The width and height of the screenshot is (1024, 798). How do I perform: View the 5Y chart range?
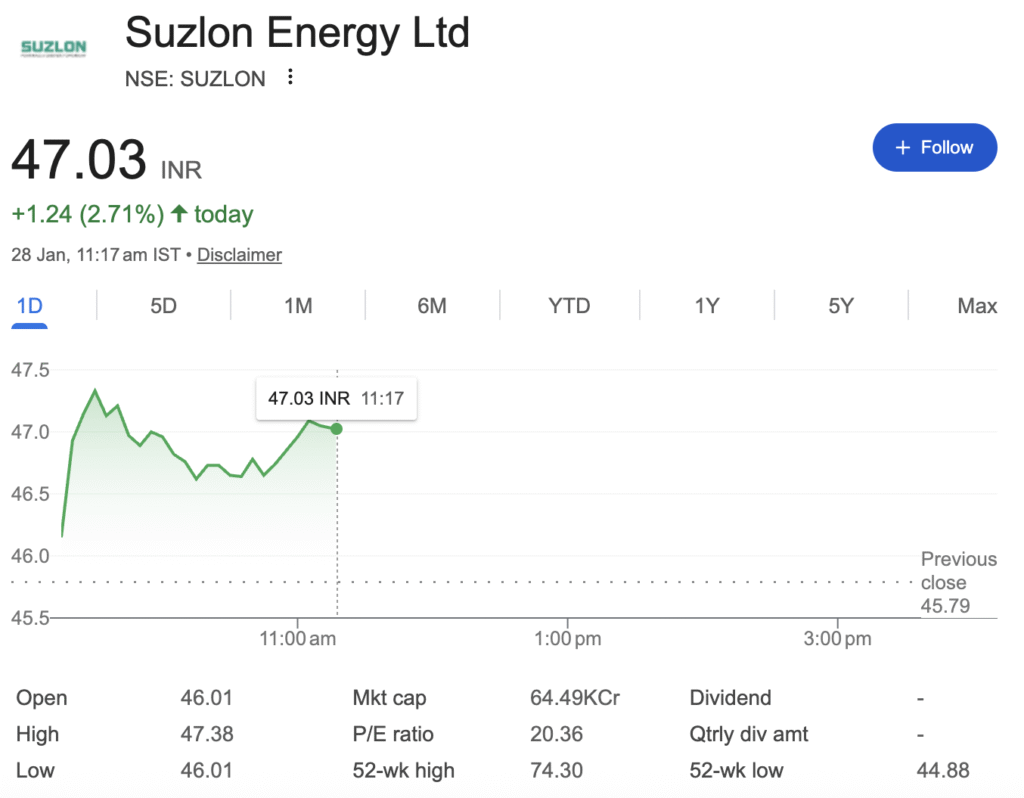pyautogui.click(x=841, y=306)
